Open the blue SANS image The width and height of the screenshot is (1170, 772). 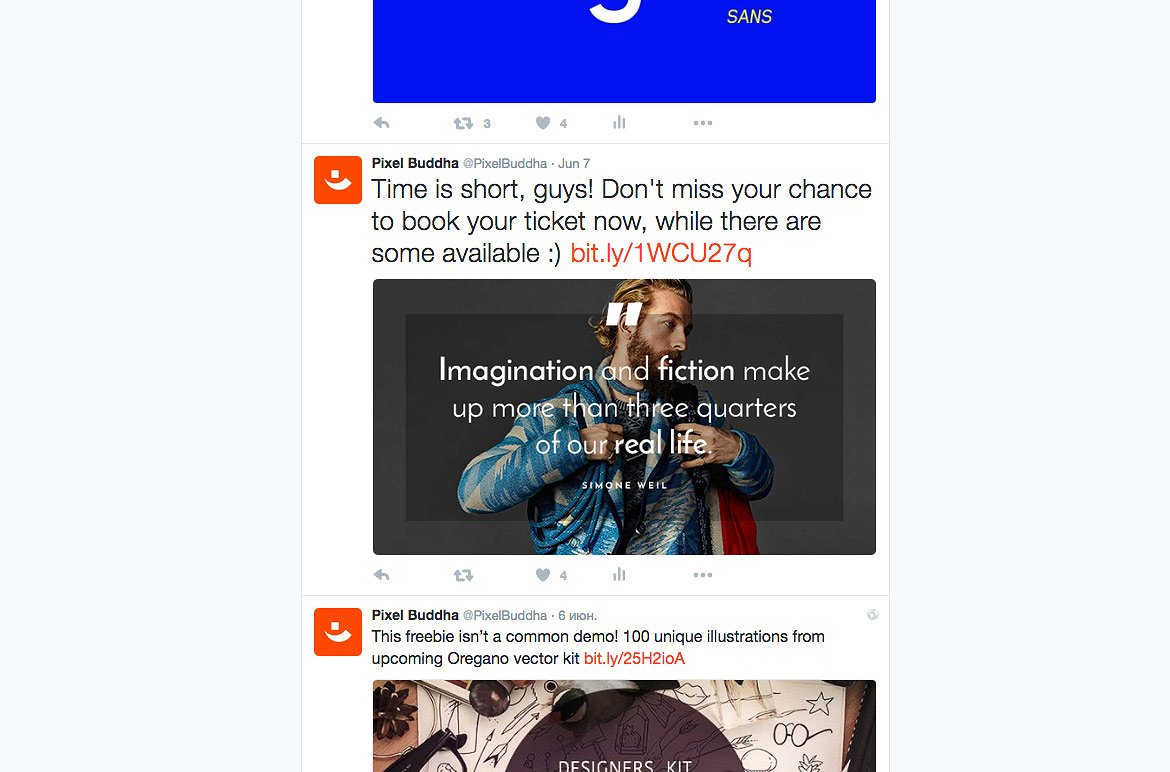coord(625,51)
